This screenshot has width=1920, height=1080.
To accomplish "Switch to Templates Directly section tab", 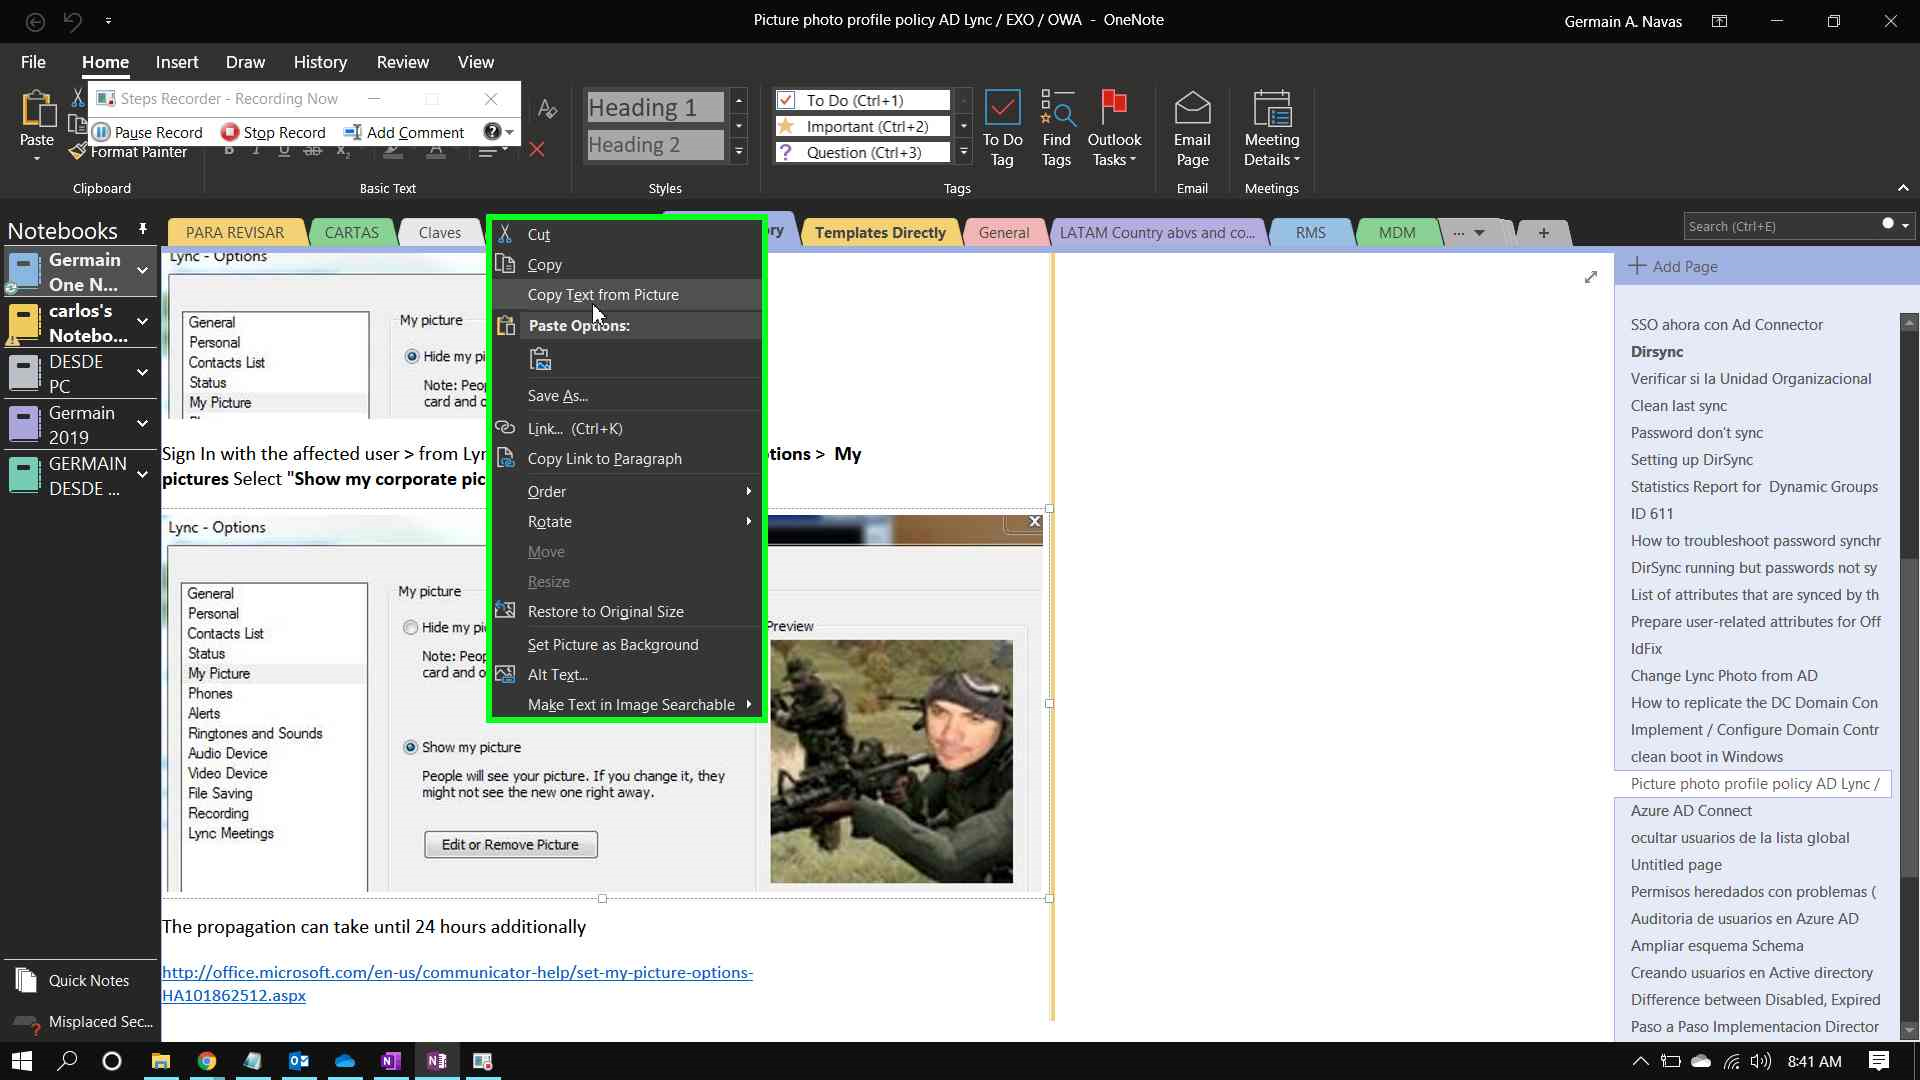I will [880, 233].
